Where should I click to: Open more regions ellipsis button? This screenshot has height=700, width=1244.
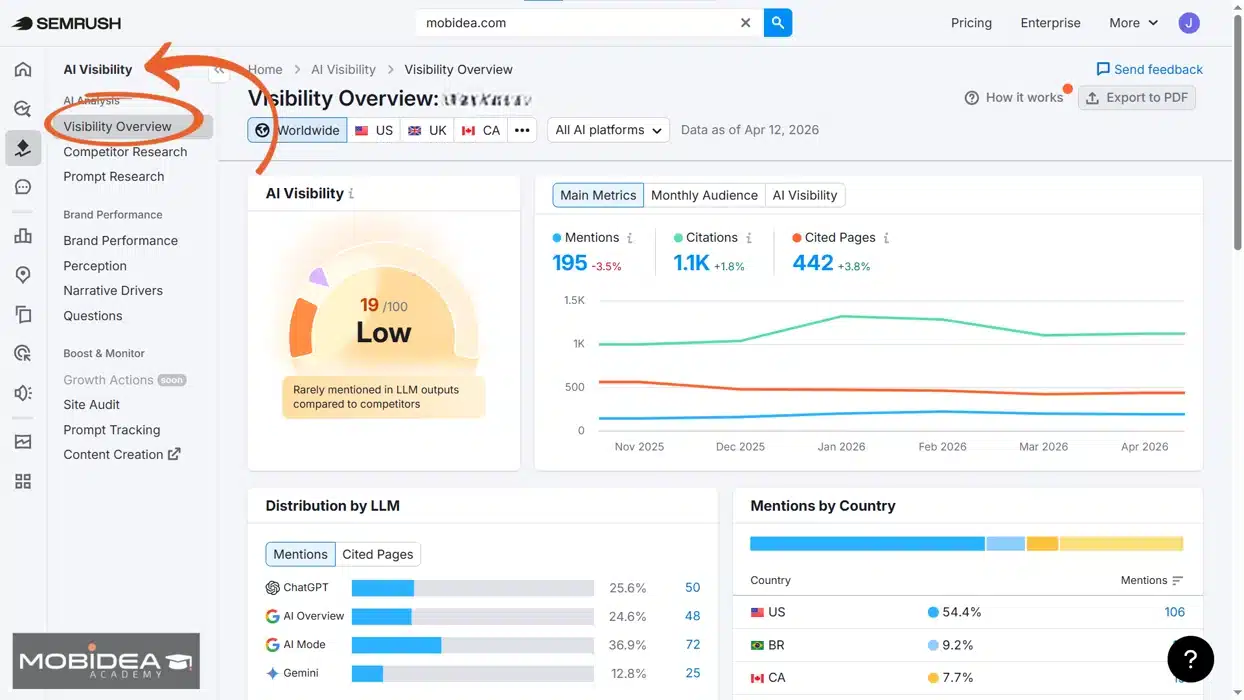point(522,130)
